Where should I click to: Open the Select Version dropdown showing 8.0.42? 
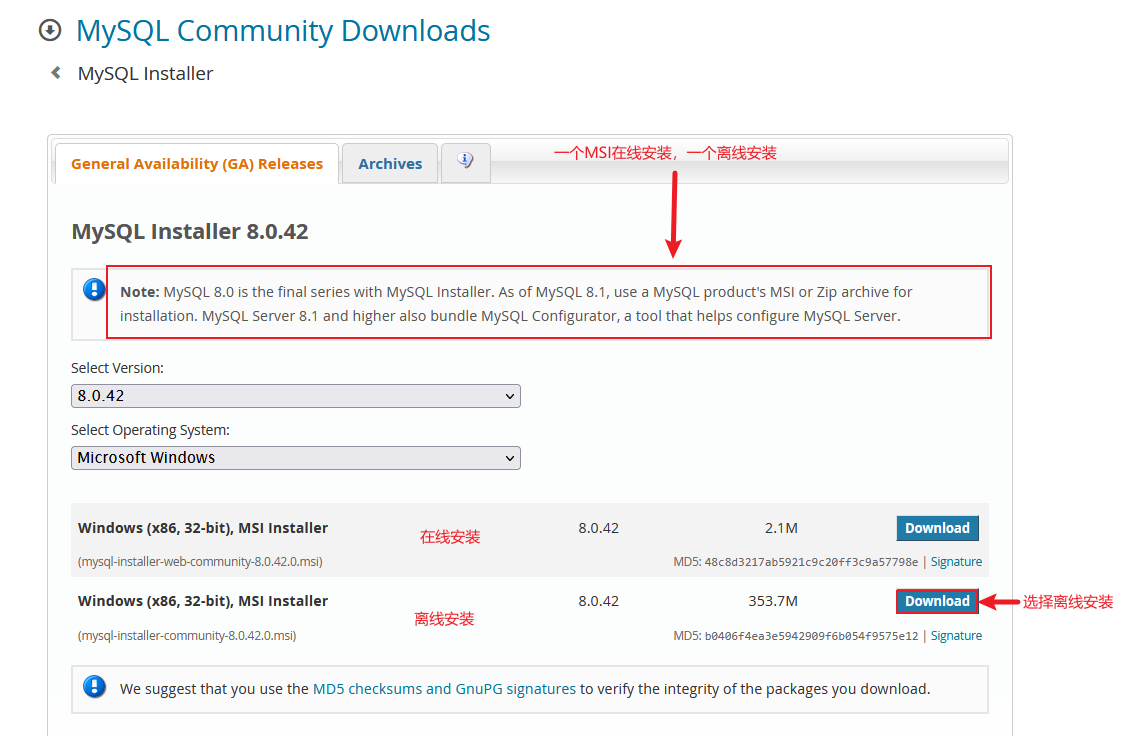pyautogui.click(x=296, y=396)
